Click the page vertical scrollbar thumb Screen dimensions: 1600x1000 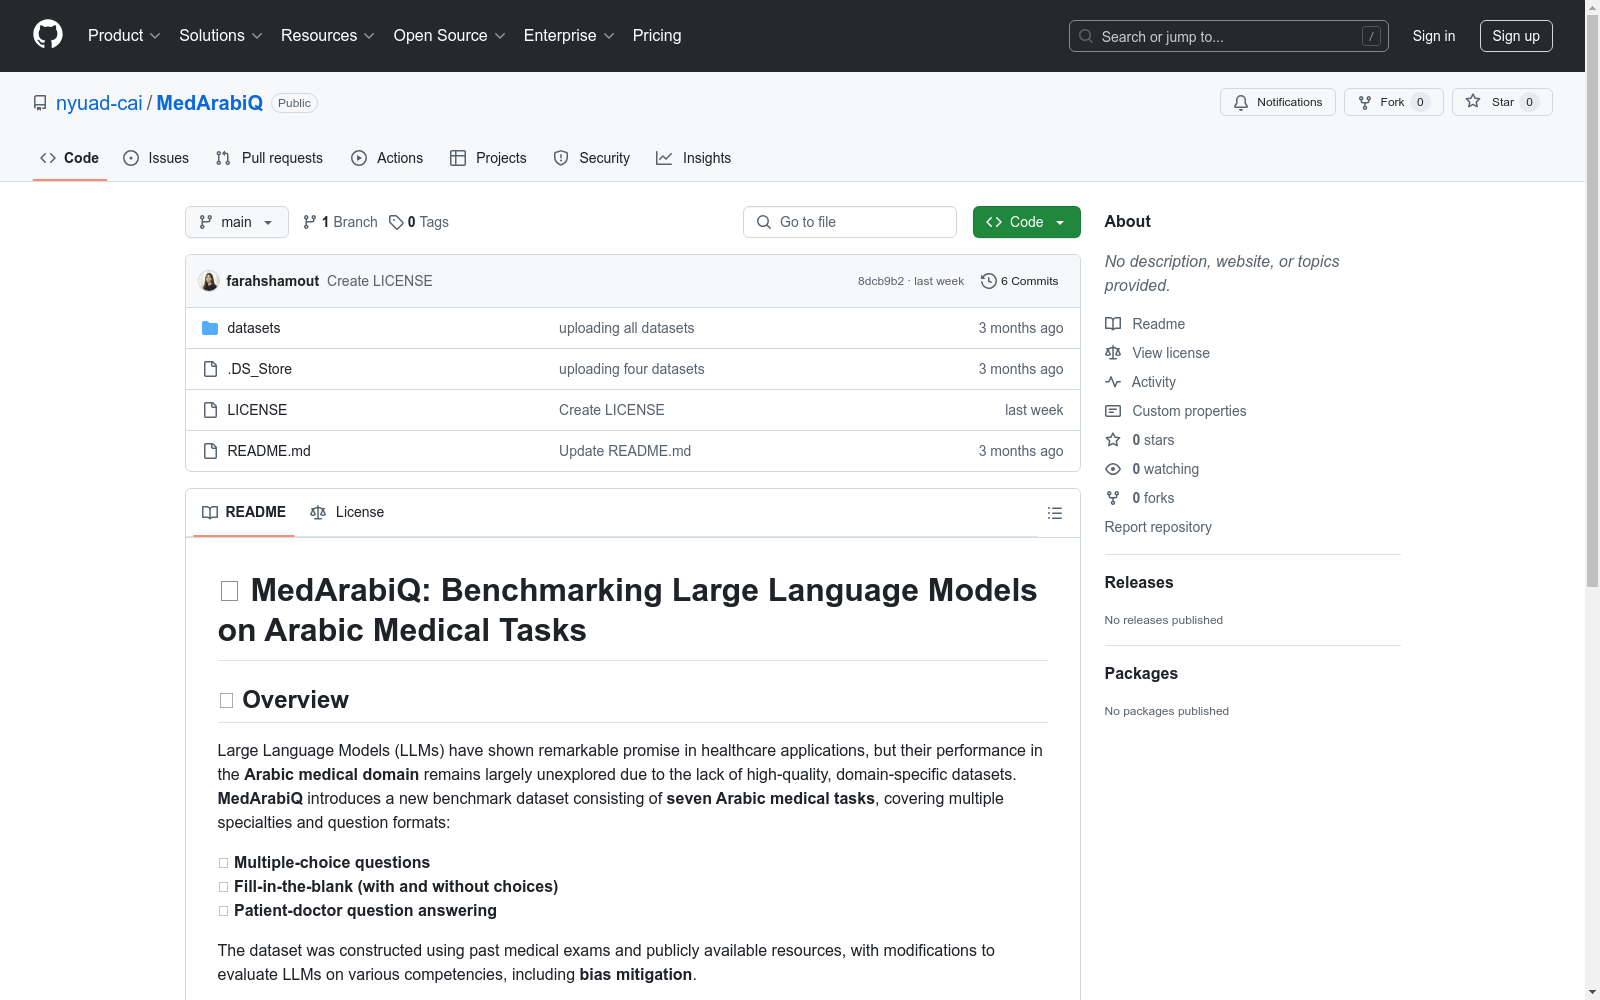tap(1592, 300)
